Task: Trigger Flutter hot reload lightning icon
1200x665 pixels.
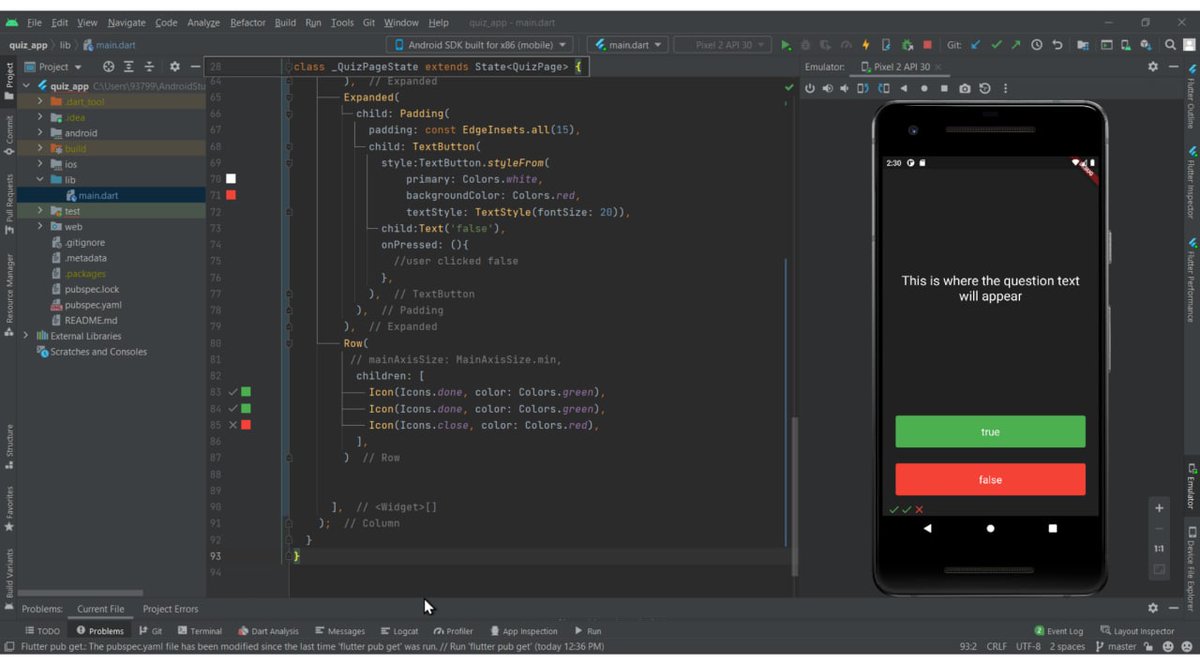Action: coord(866,45)
